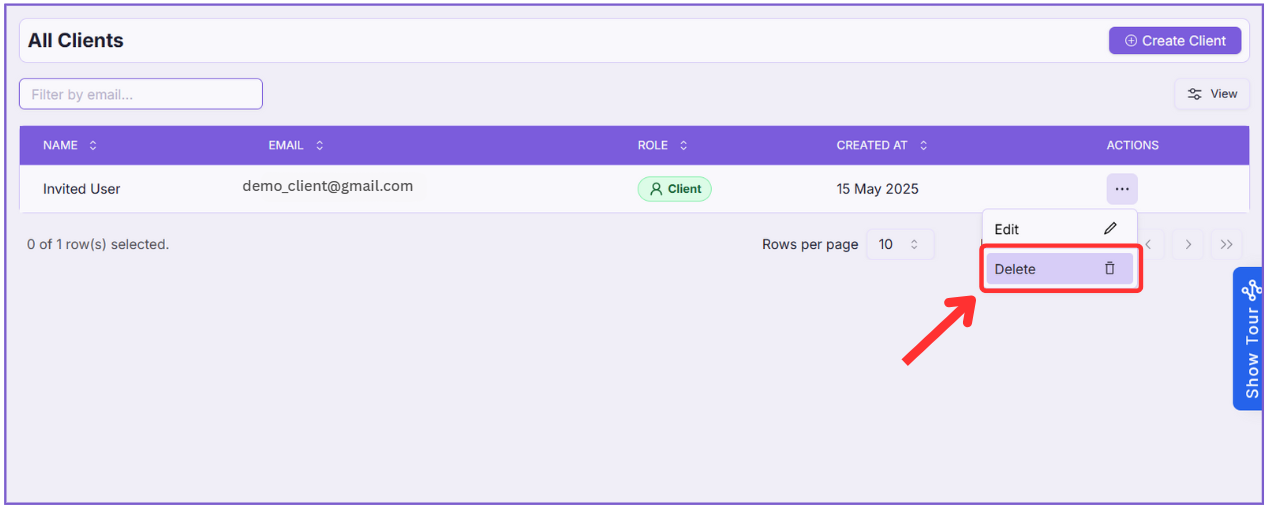
Task: Open the View column options dropdown
Action: point(1211,94)
